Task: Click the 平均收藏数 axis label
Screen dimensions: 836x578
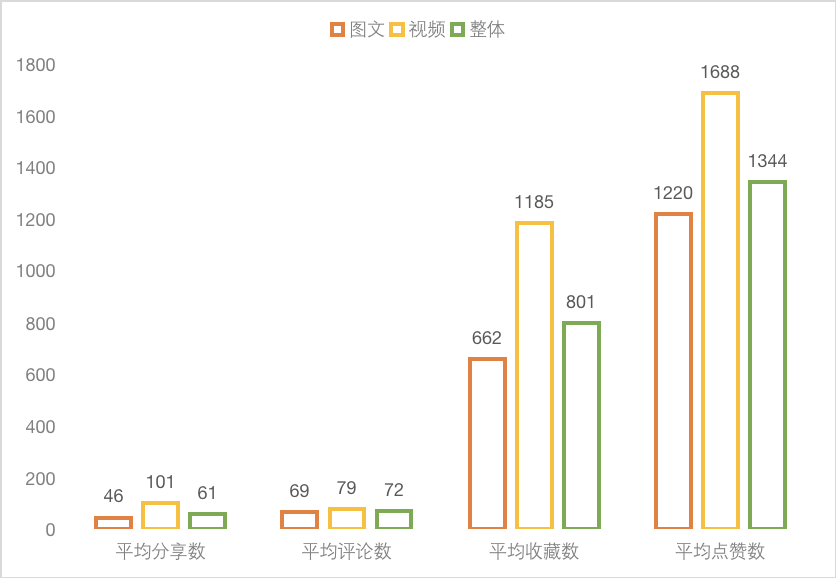Action: [x=534, y=551]
